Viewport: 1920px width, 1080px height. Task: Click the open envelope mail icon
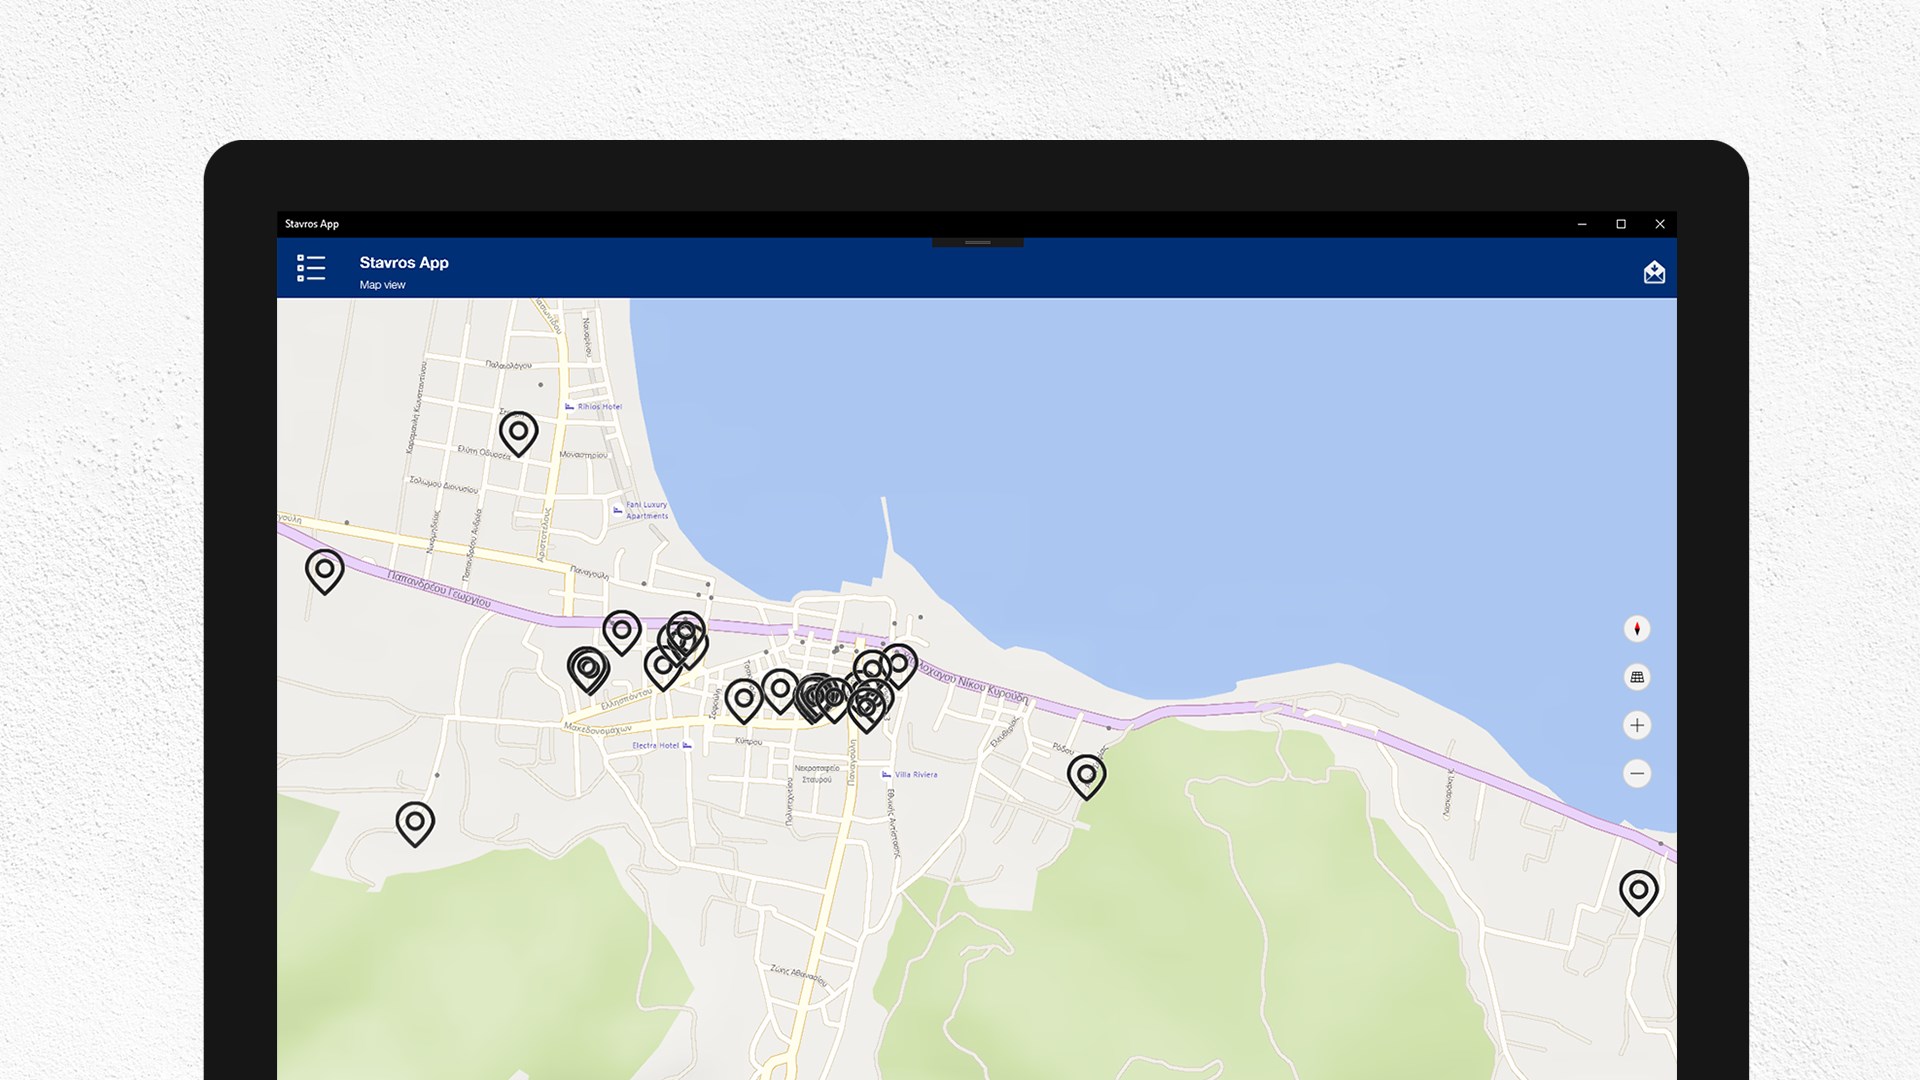(1654, 272)
